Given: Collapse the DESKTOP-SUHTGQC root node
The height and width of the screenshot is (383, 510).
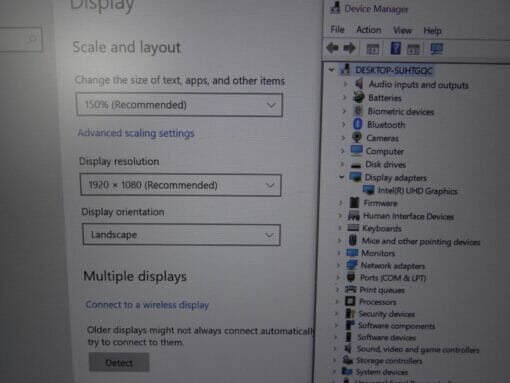Looking at the screenshot, I should coord(331,70).
